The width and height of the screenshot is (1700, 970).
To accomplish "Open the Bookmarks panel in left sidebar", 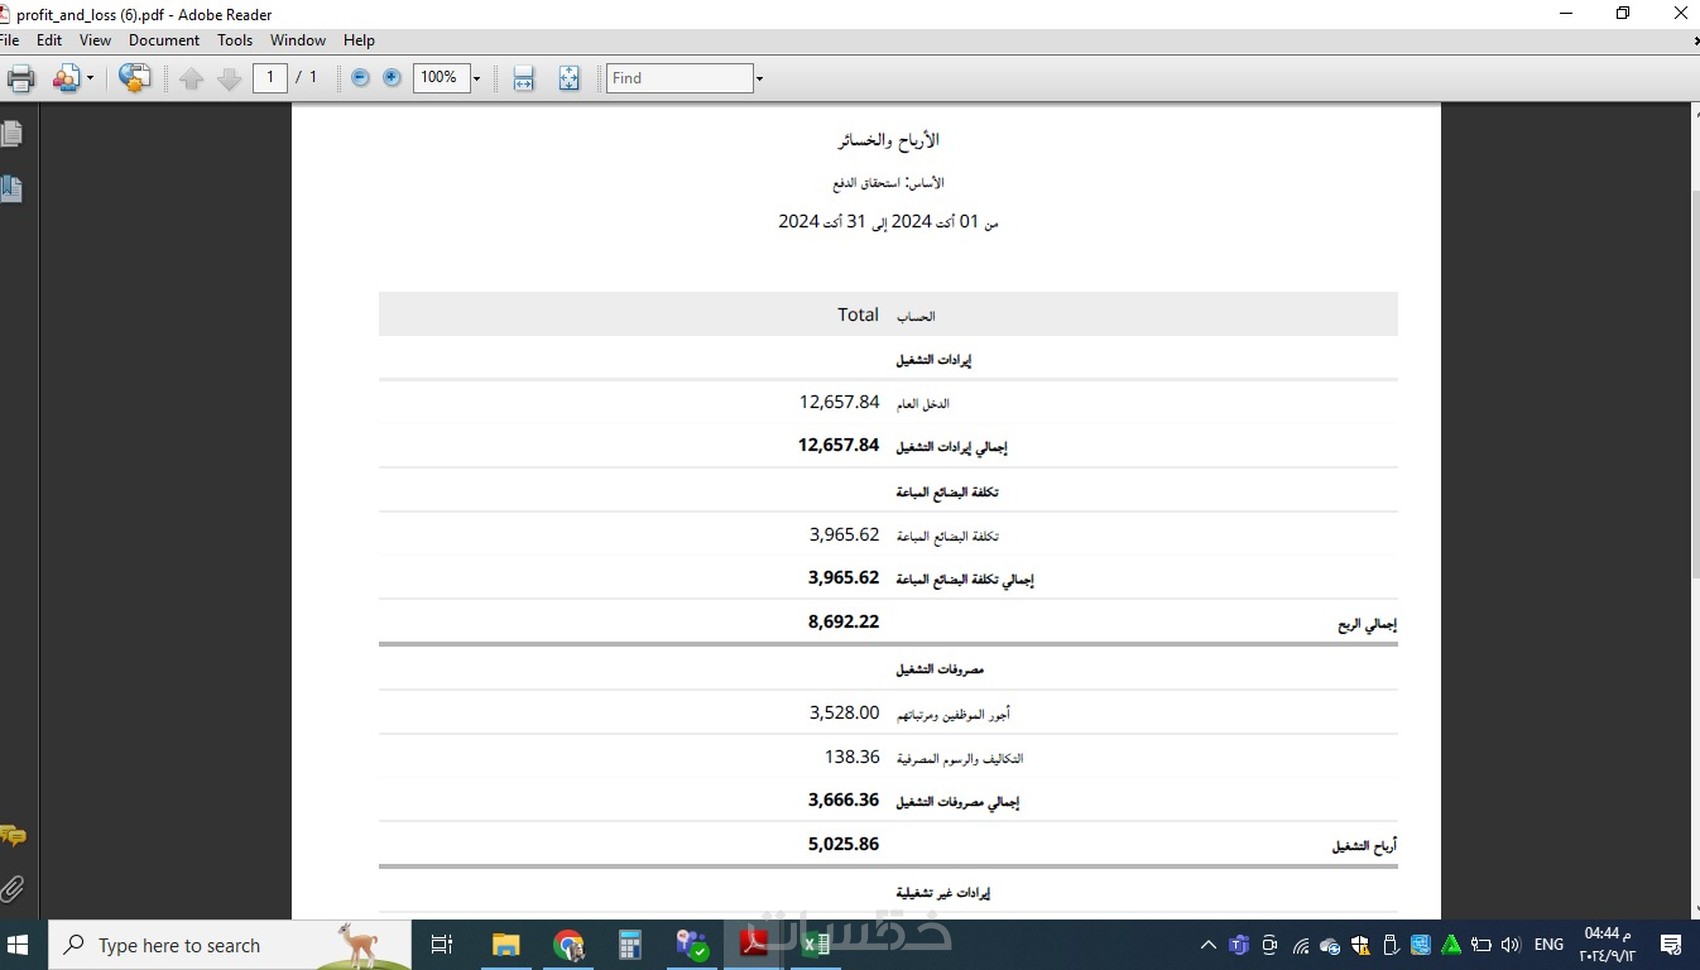I will 12,188.
